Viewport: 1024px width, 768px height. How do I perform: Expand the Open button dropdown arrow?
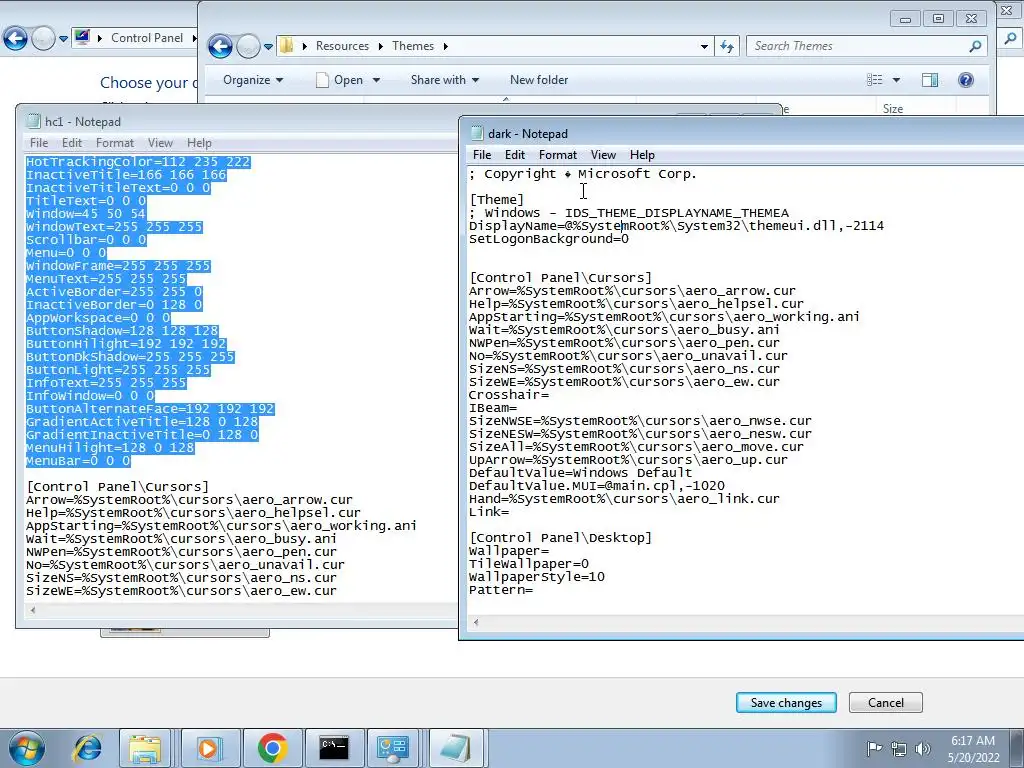coord(376,80)
